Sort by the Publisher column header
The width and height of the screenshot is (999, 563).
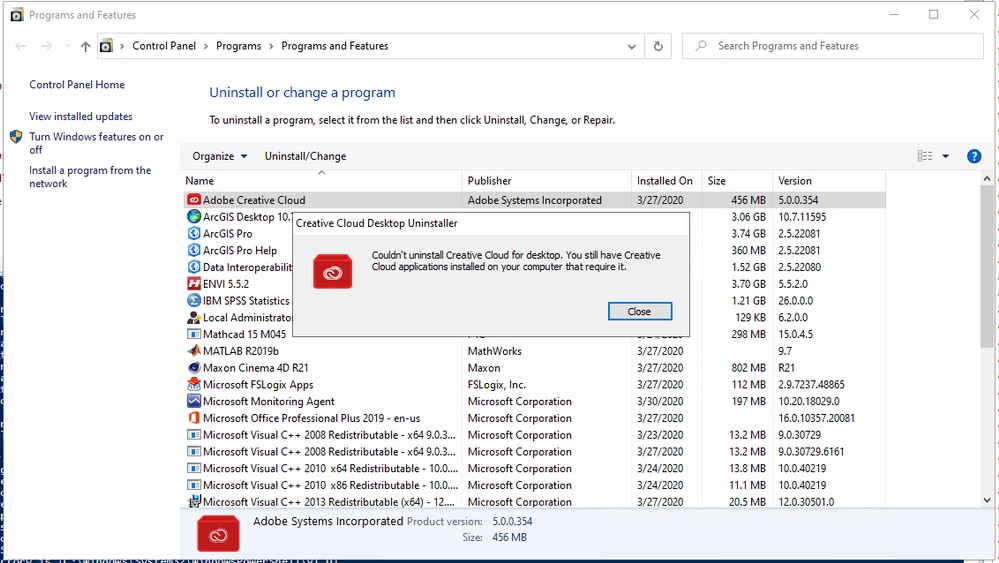(x=547, y=180)
